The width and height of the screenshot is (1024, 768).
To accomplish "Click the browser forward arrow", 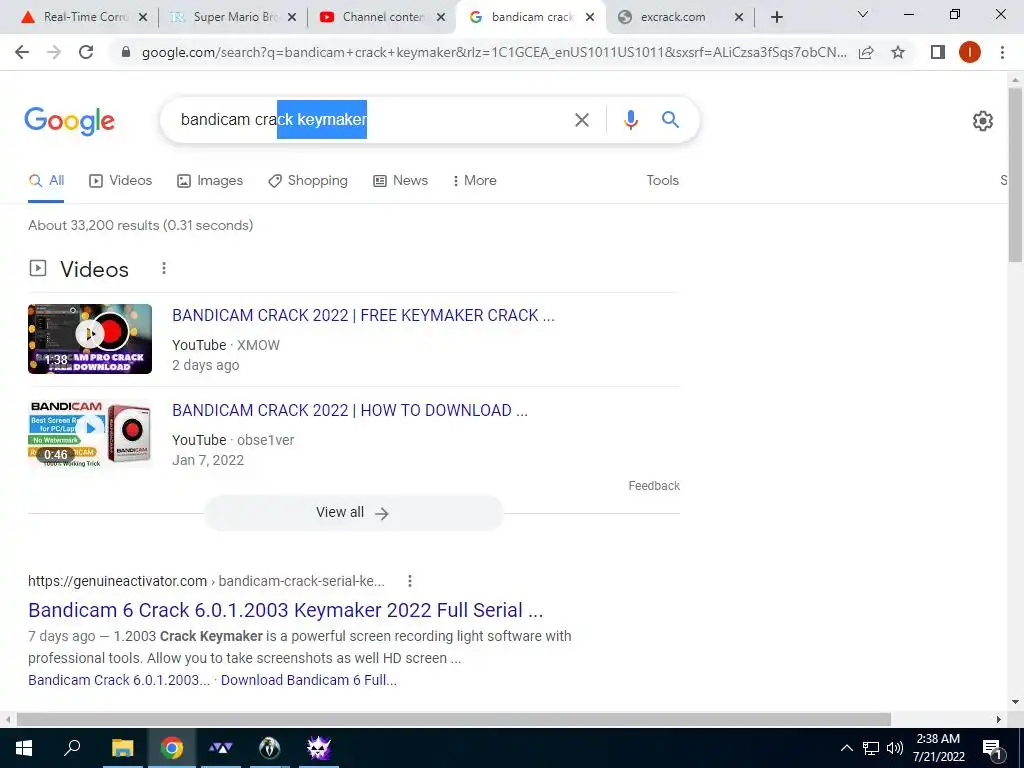I will click(54, 52).
